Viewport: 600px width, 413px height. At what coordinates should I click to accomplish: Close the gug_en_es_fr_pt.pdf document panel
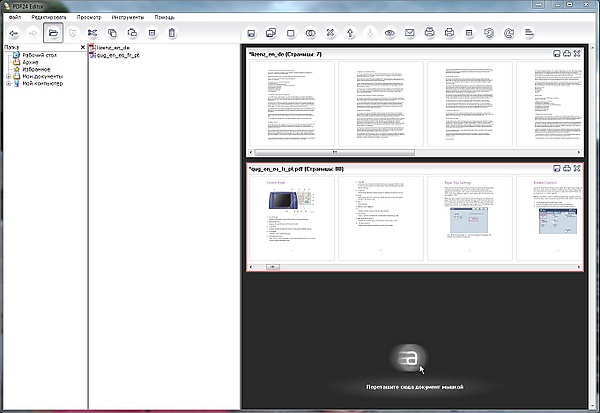(577, 169)
